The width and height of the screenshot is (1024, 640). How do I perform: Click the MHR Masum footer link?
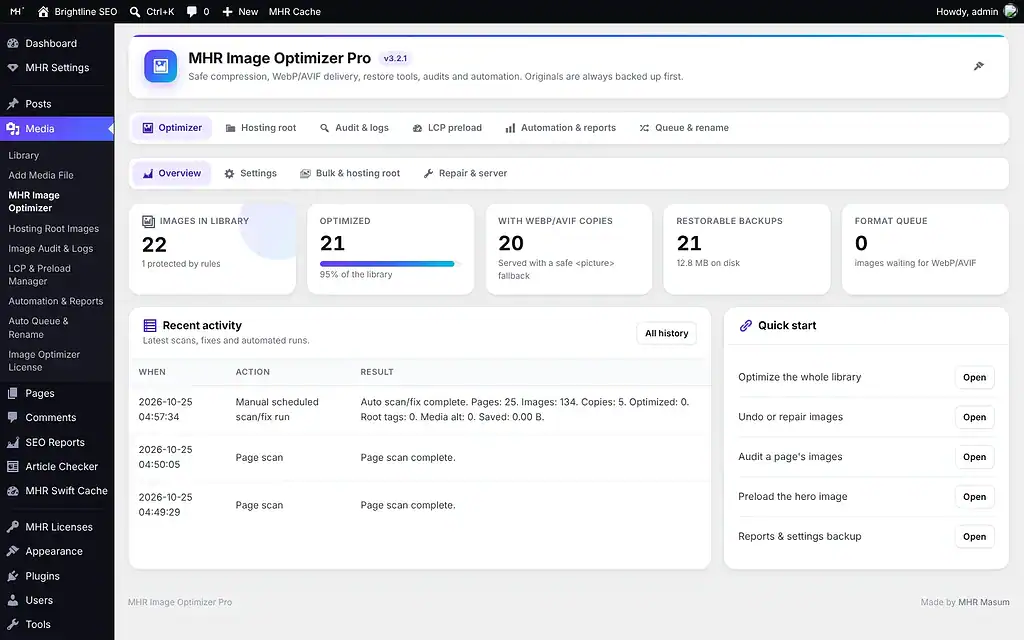[x=984, y=602]
